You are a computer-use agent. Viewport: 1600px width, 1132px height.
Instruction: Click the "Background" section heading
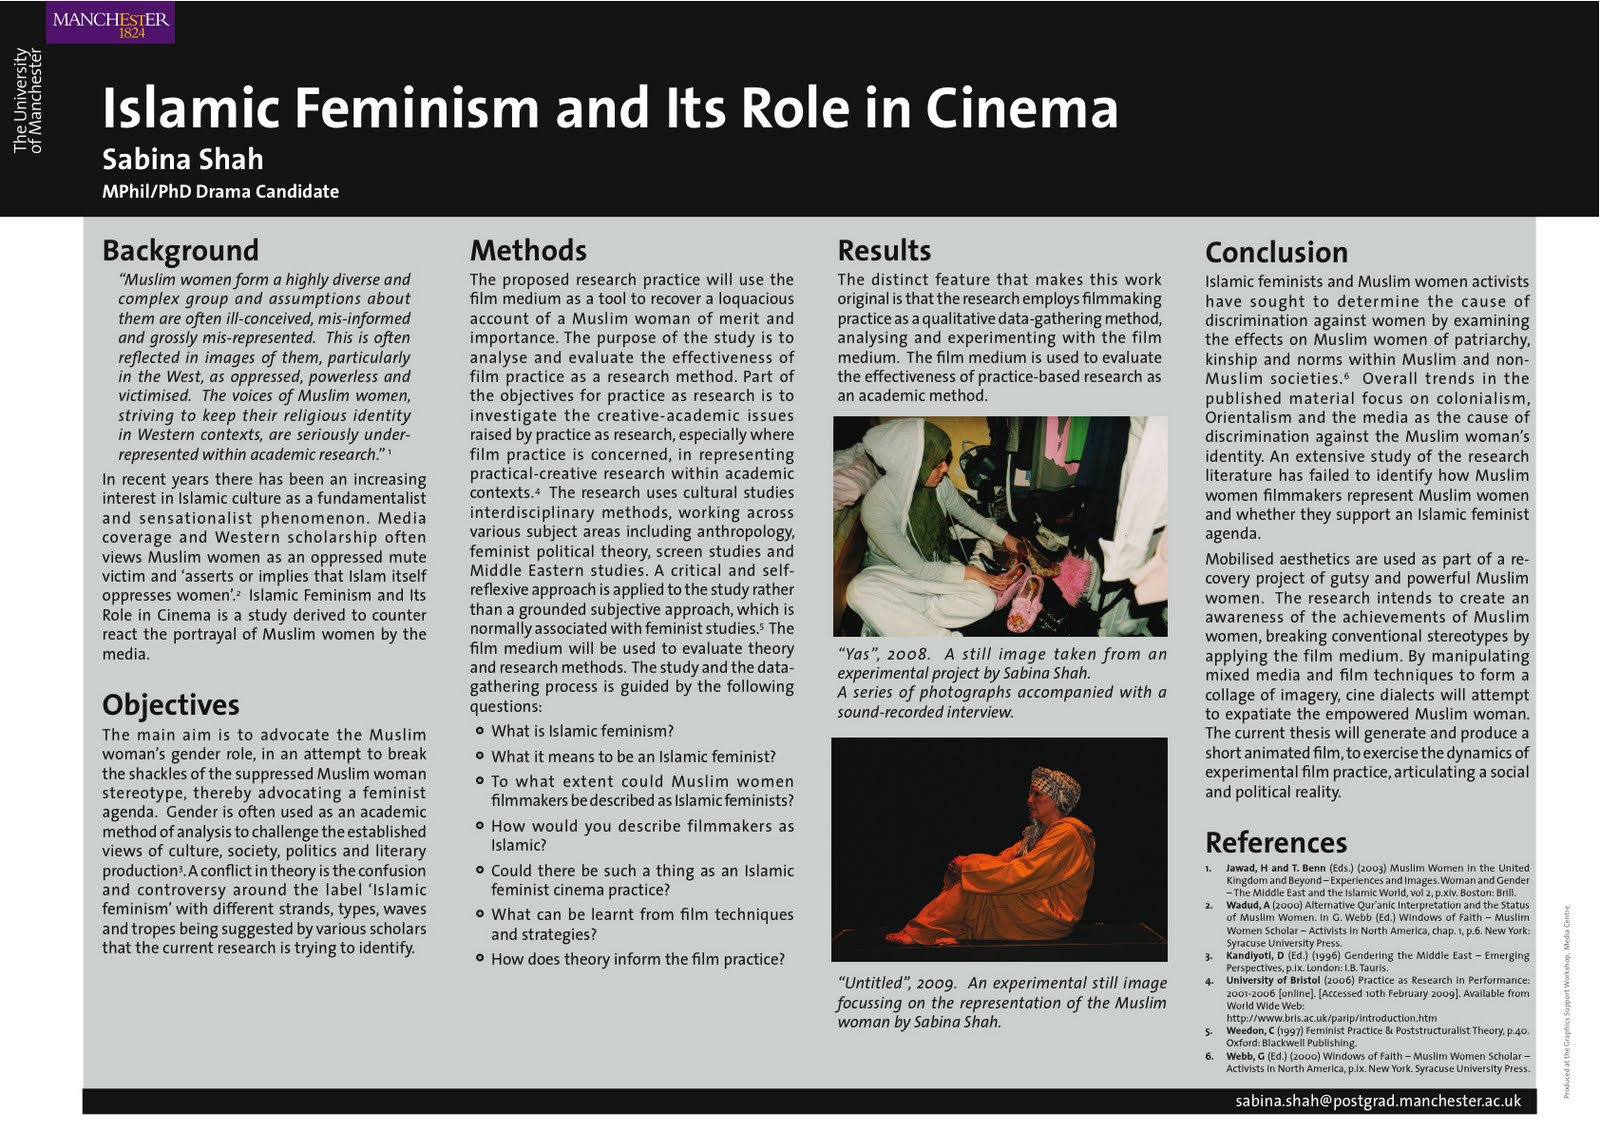180,250
